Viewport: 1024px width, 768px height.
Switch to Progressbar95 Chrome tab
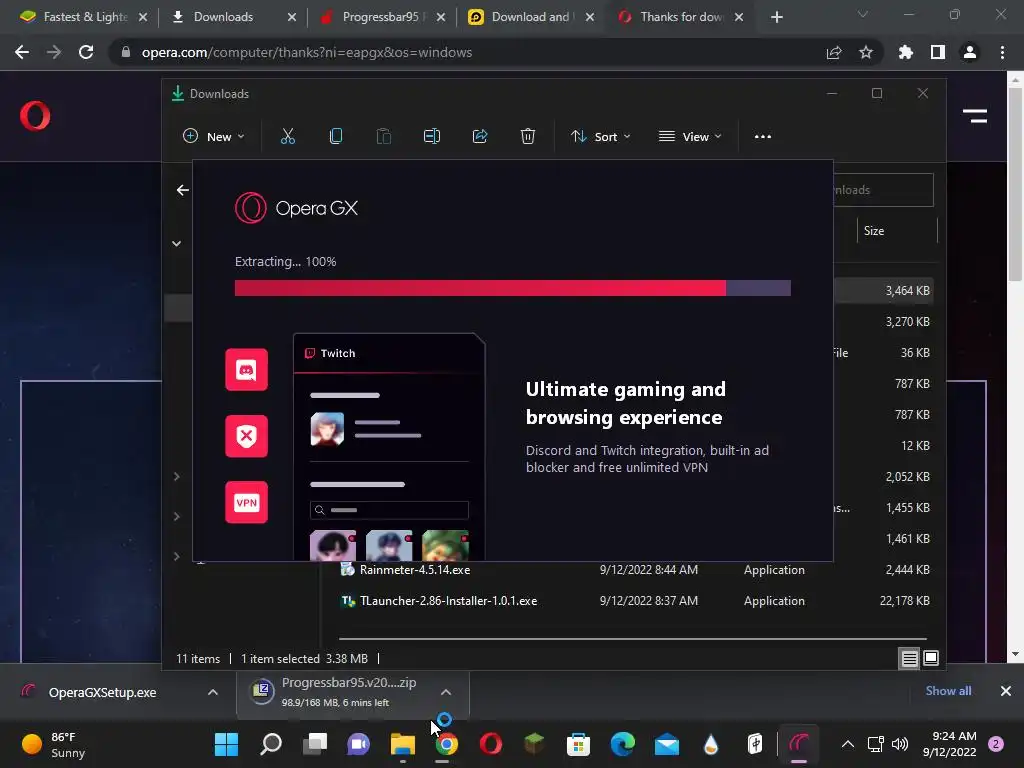click(x=383, y=17)
